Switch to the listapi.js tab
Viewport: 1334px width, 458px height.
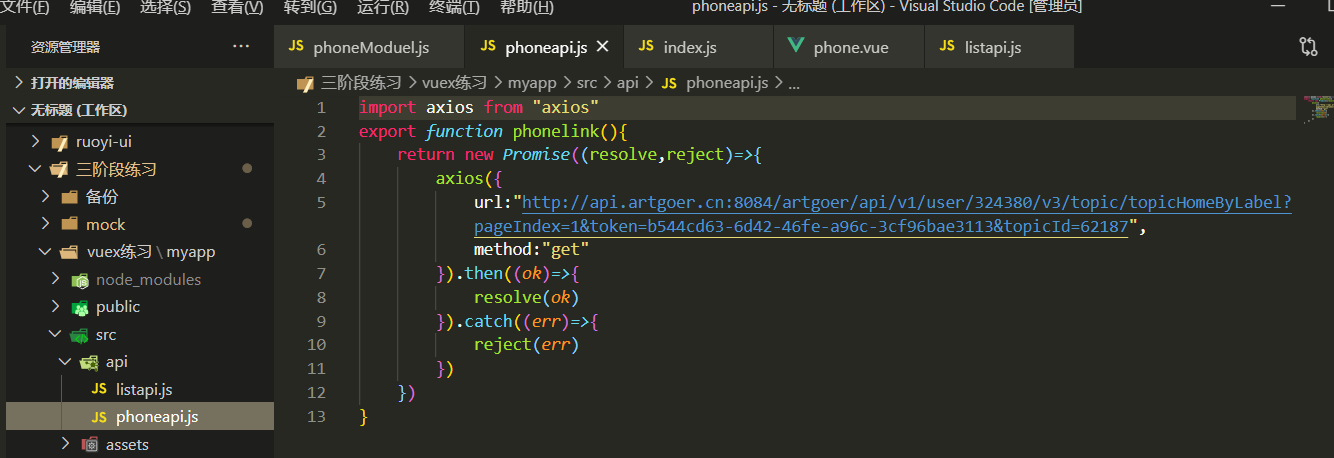(999, 47)
